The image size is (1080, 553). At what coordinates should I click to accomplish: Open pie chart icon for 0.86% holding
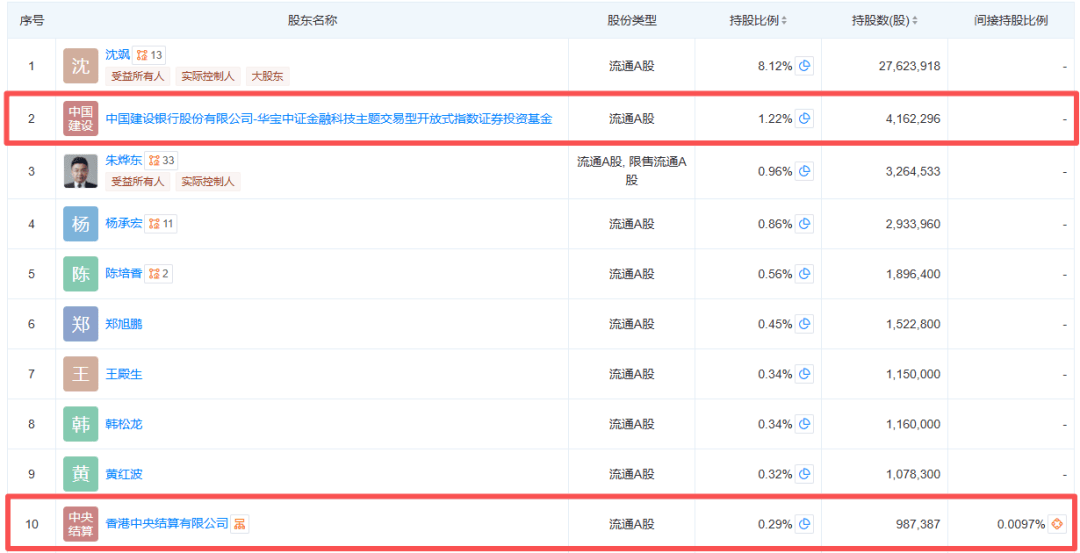tap(804, 224)
